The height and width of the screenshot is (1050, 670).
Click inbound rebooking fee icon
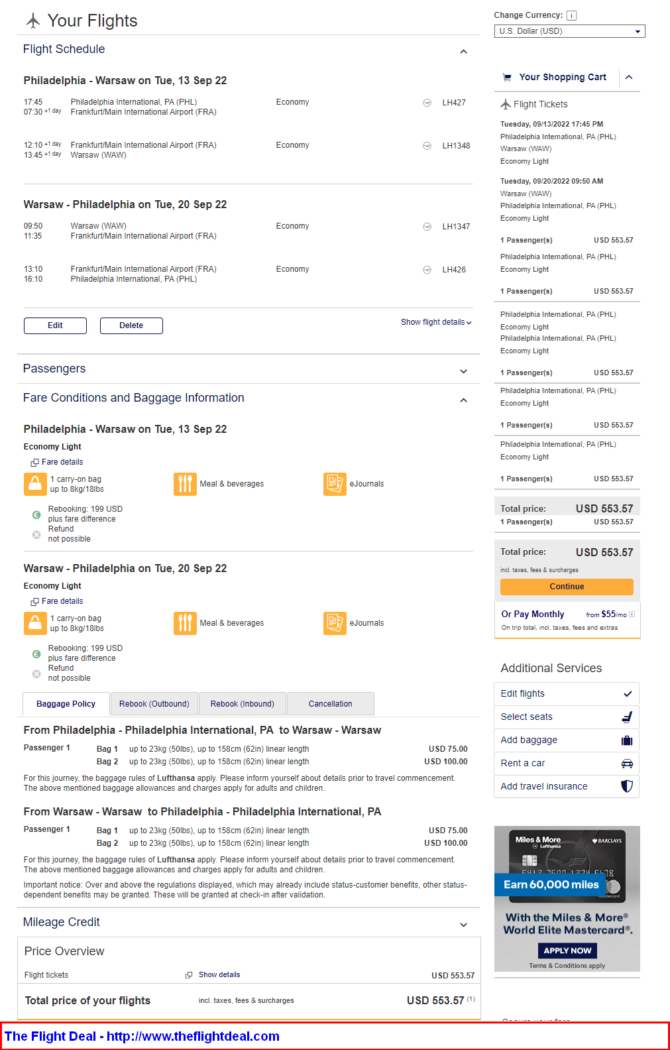pyautogui.click(x=37, y=654)
